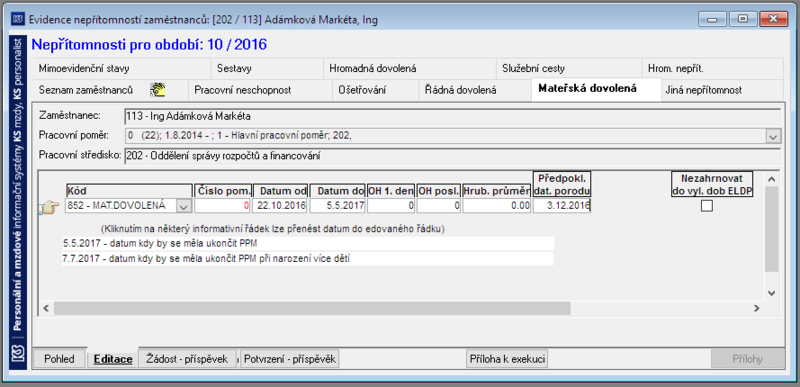Image resolution: width=800 pixels, height=387 pixels.
Task: Click the Příloha k exekuci button
Action: click(507, 359)
